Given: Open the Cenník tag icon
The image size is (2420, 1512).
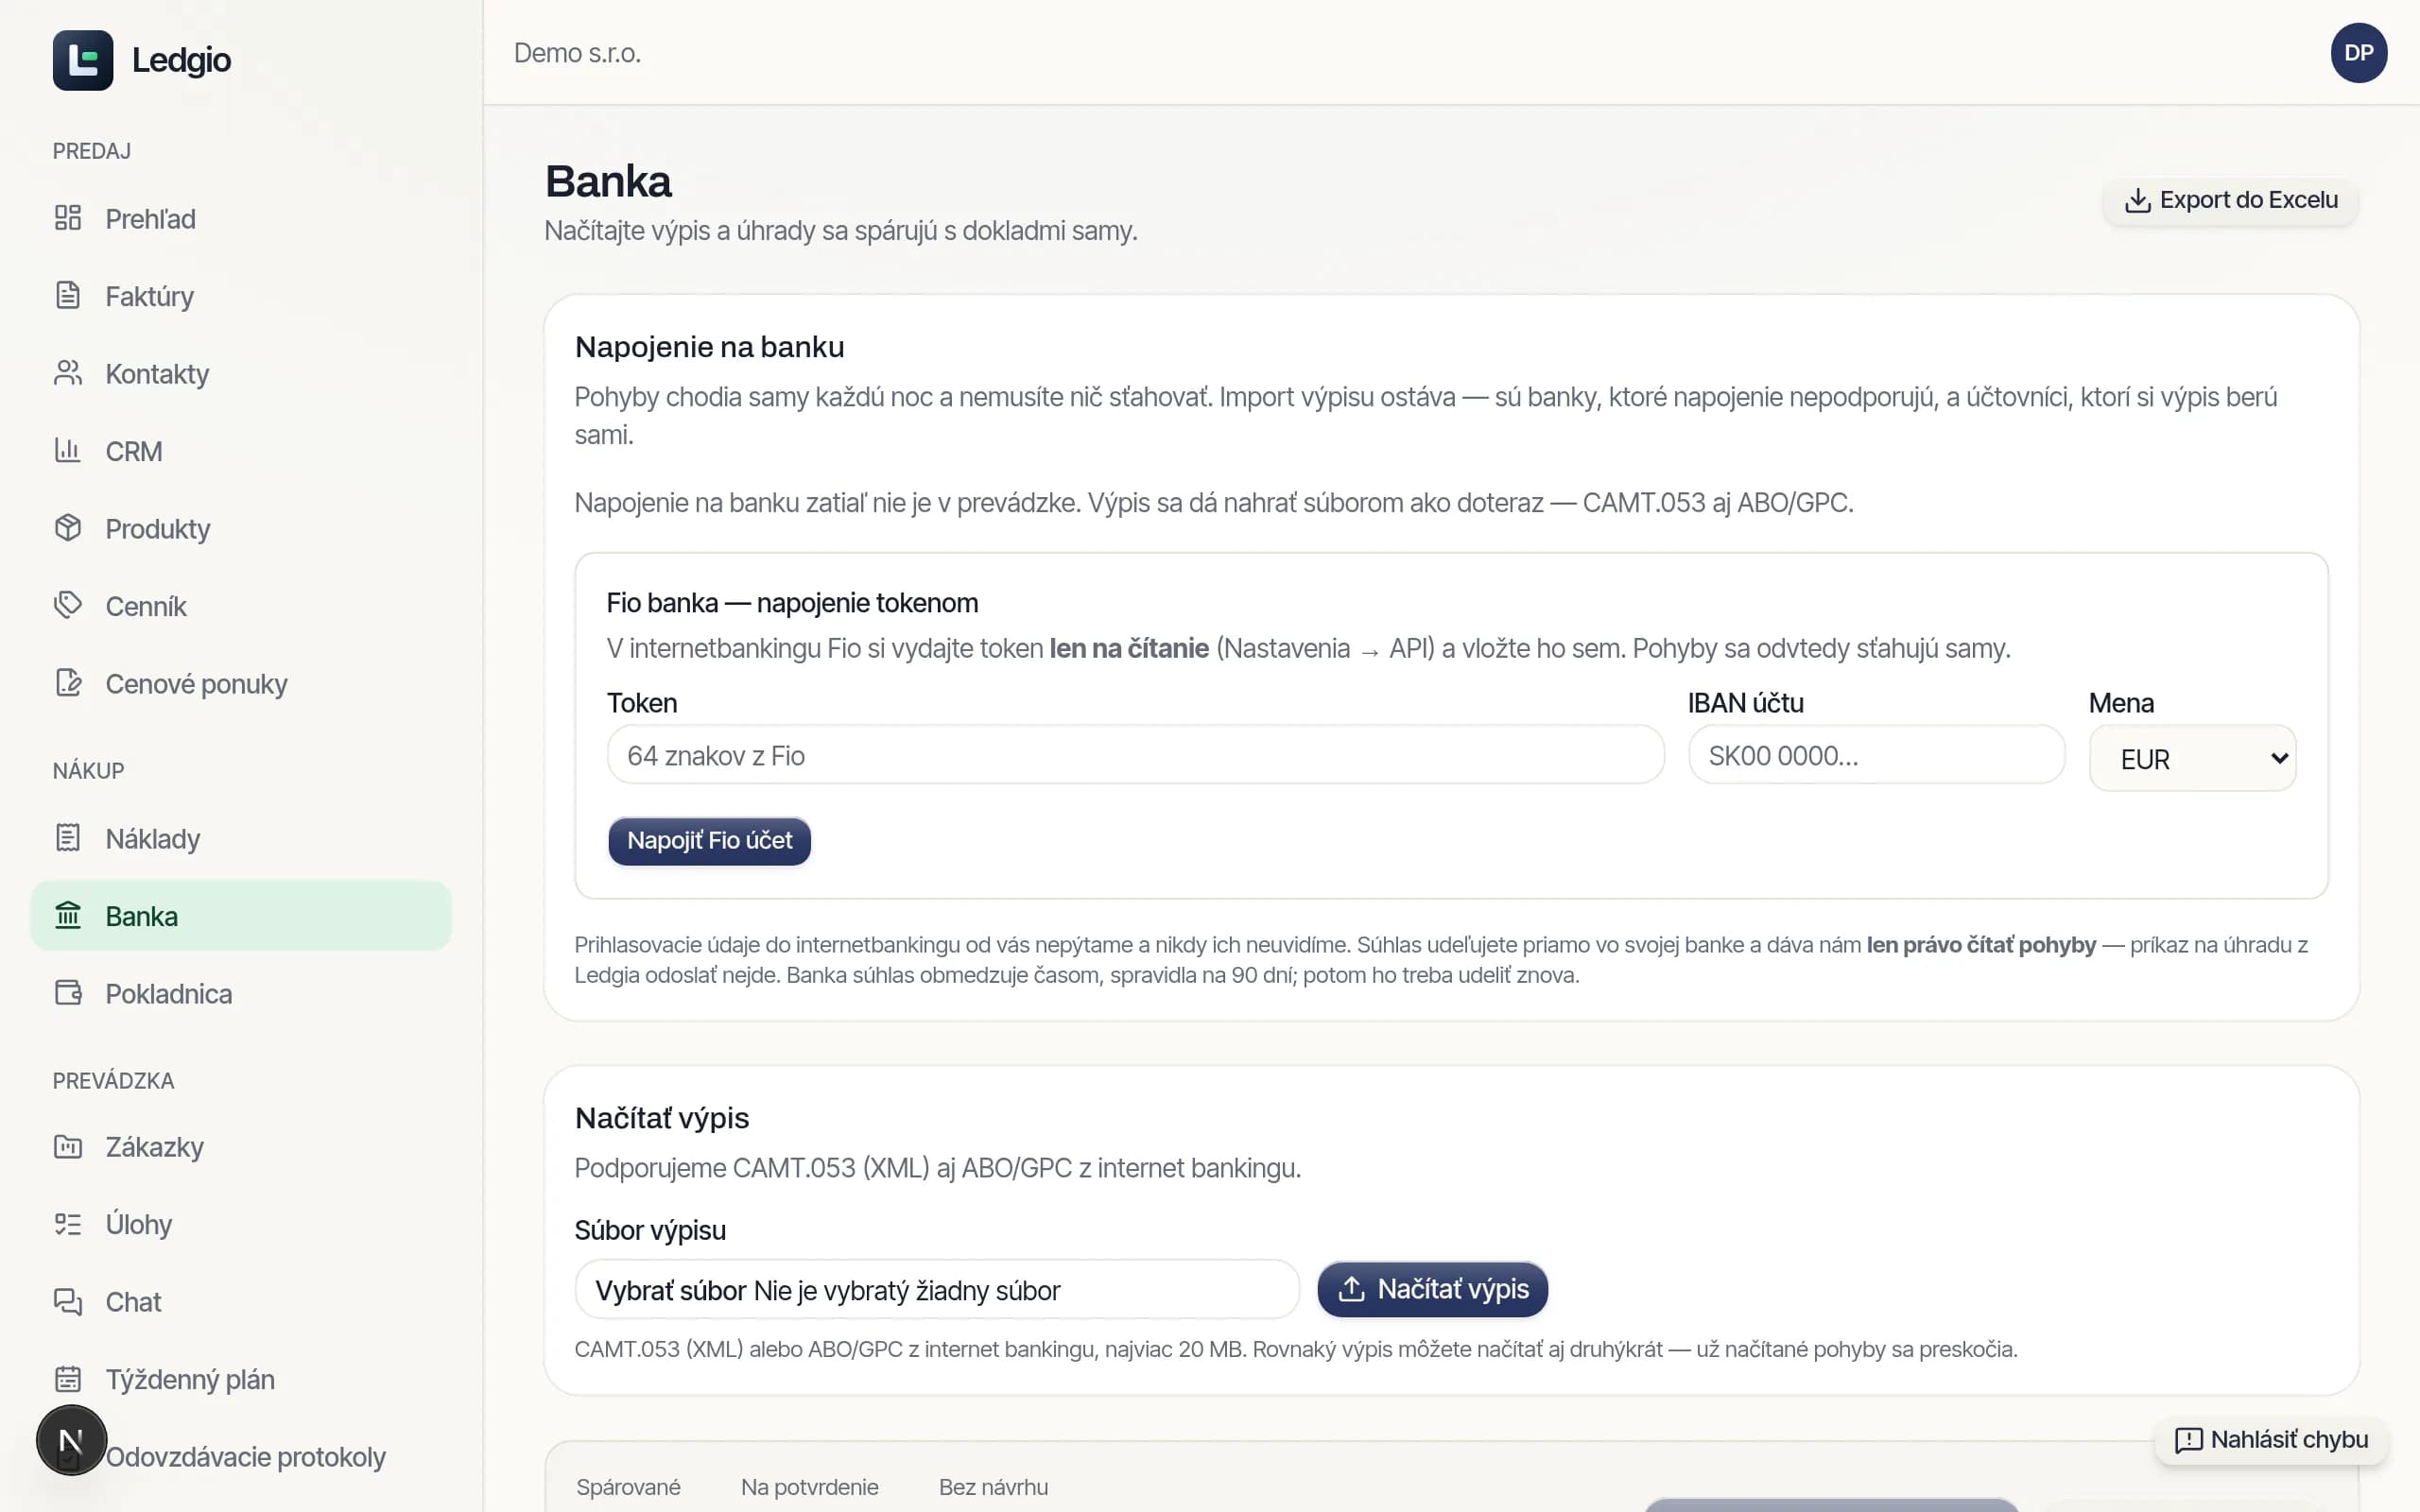Looking at the screenshot, I should [x=68, y=606].
